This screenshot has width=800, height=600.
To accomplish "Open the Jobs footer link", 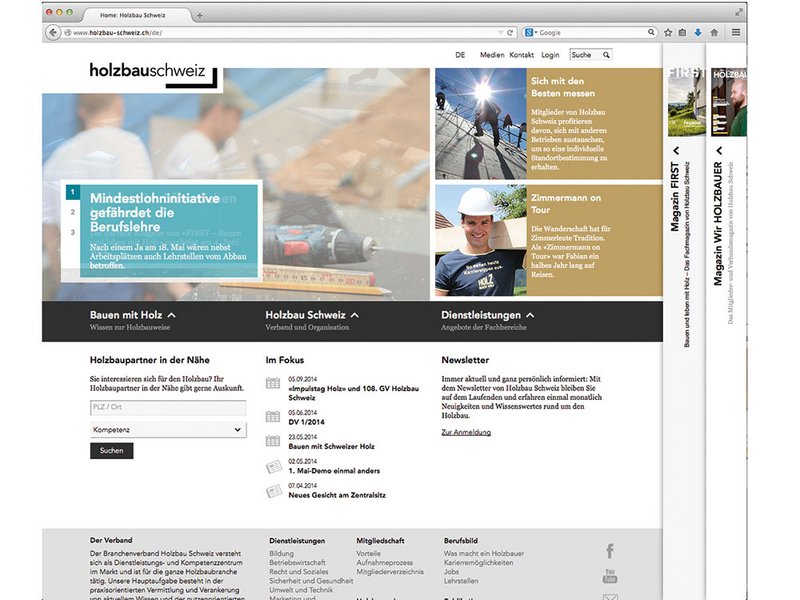I will pos(451,572).
